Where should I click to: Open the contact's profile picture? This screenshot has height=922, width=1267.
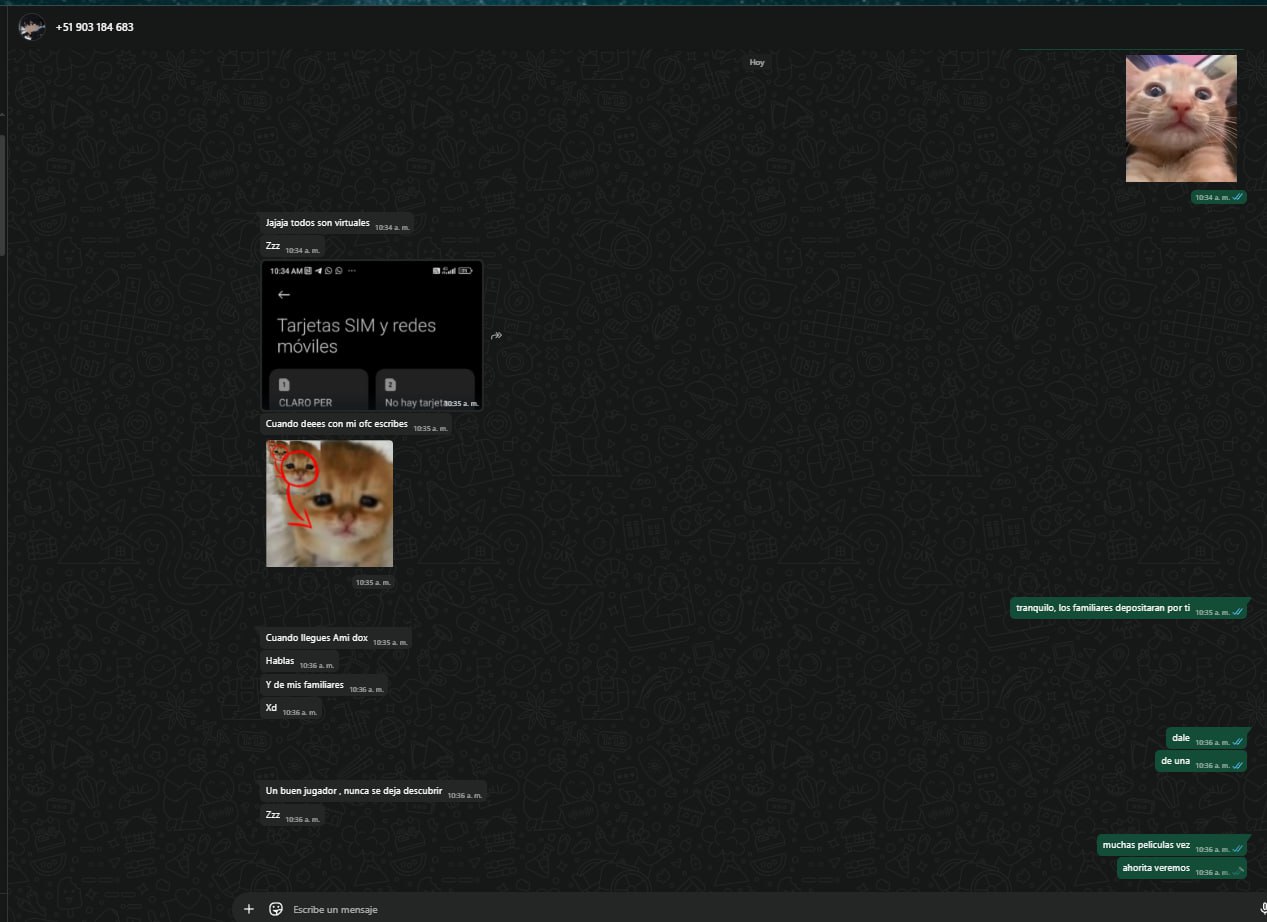(32, 27)
